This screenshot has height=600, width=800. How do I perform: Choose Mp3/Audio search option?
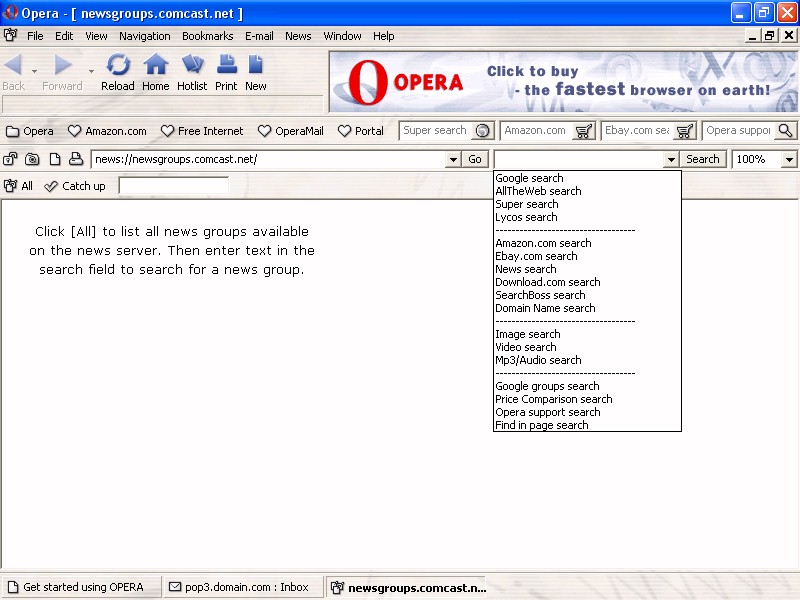[587, 360]
